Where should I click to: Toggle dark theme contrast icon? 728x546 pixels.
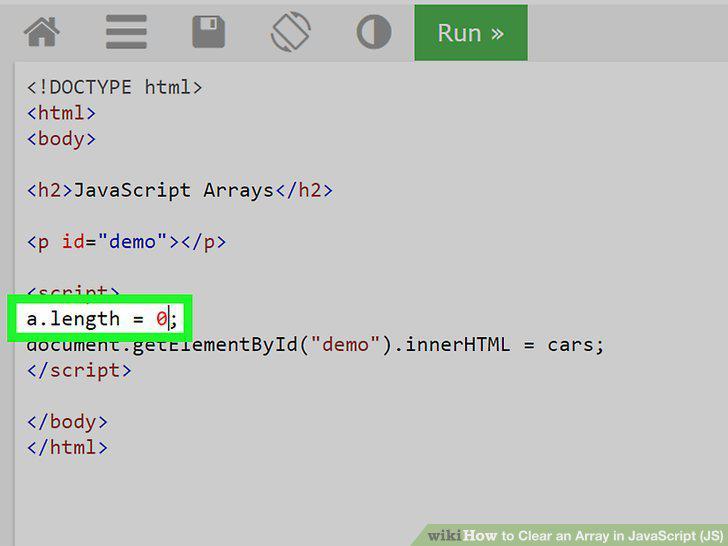click(374, 32)
